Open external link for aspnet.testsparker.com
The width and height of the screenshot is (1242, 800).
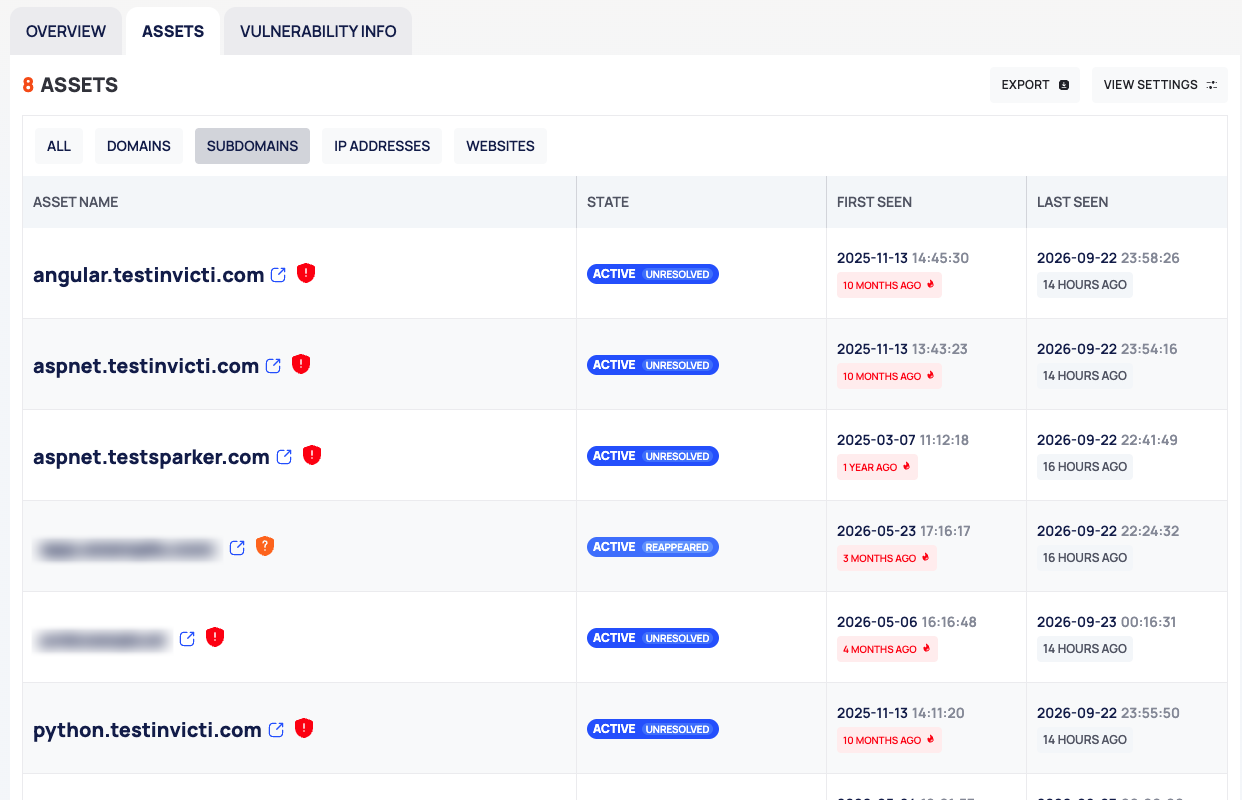284,457
